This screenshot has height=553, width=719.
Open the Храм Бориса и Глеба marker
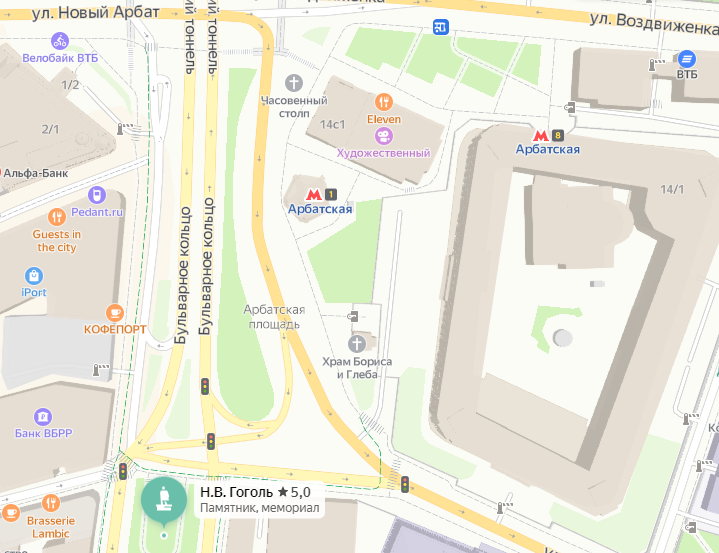coord(357,343)
